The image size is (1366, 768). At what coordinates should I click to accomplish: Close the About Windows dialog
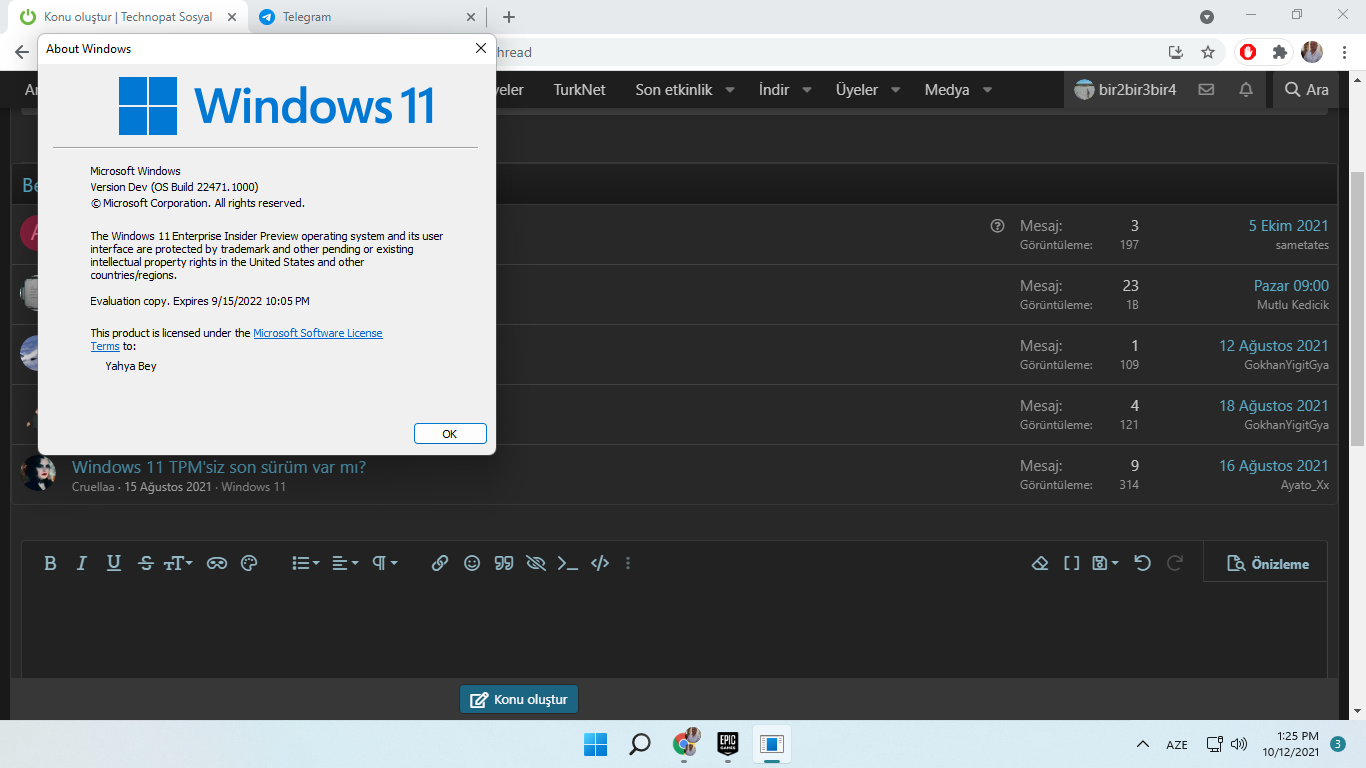click(481, 48)
